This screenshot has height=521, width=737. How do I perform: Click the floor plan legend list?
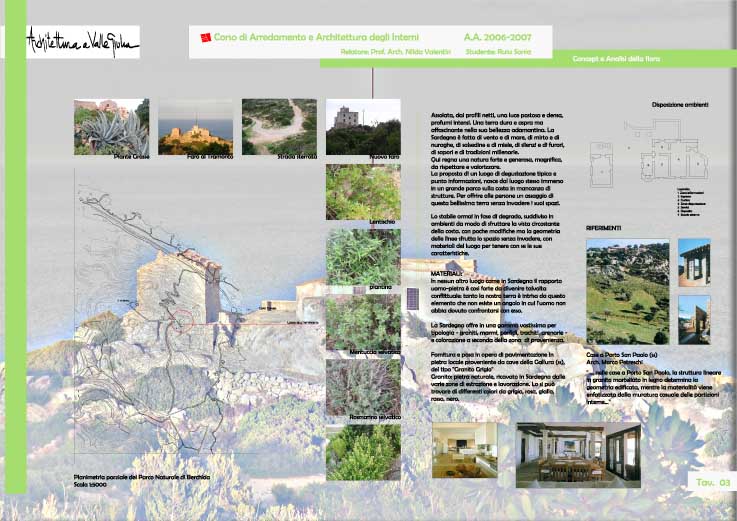pyautogui.click(x=691, y=202)
